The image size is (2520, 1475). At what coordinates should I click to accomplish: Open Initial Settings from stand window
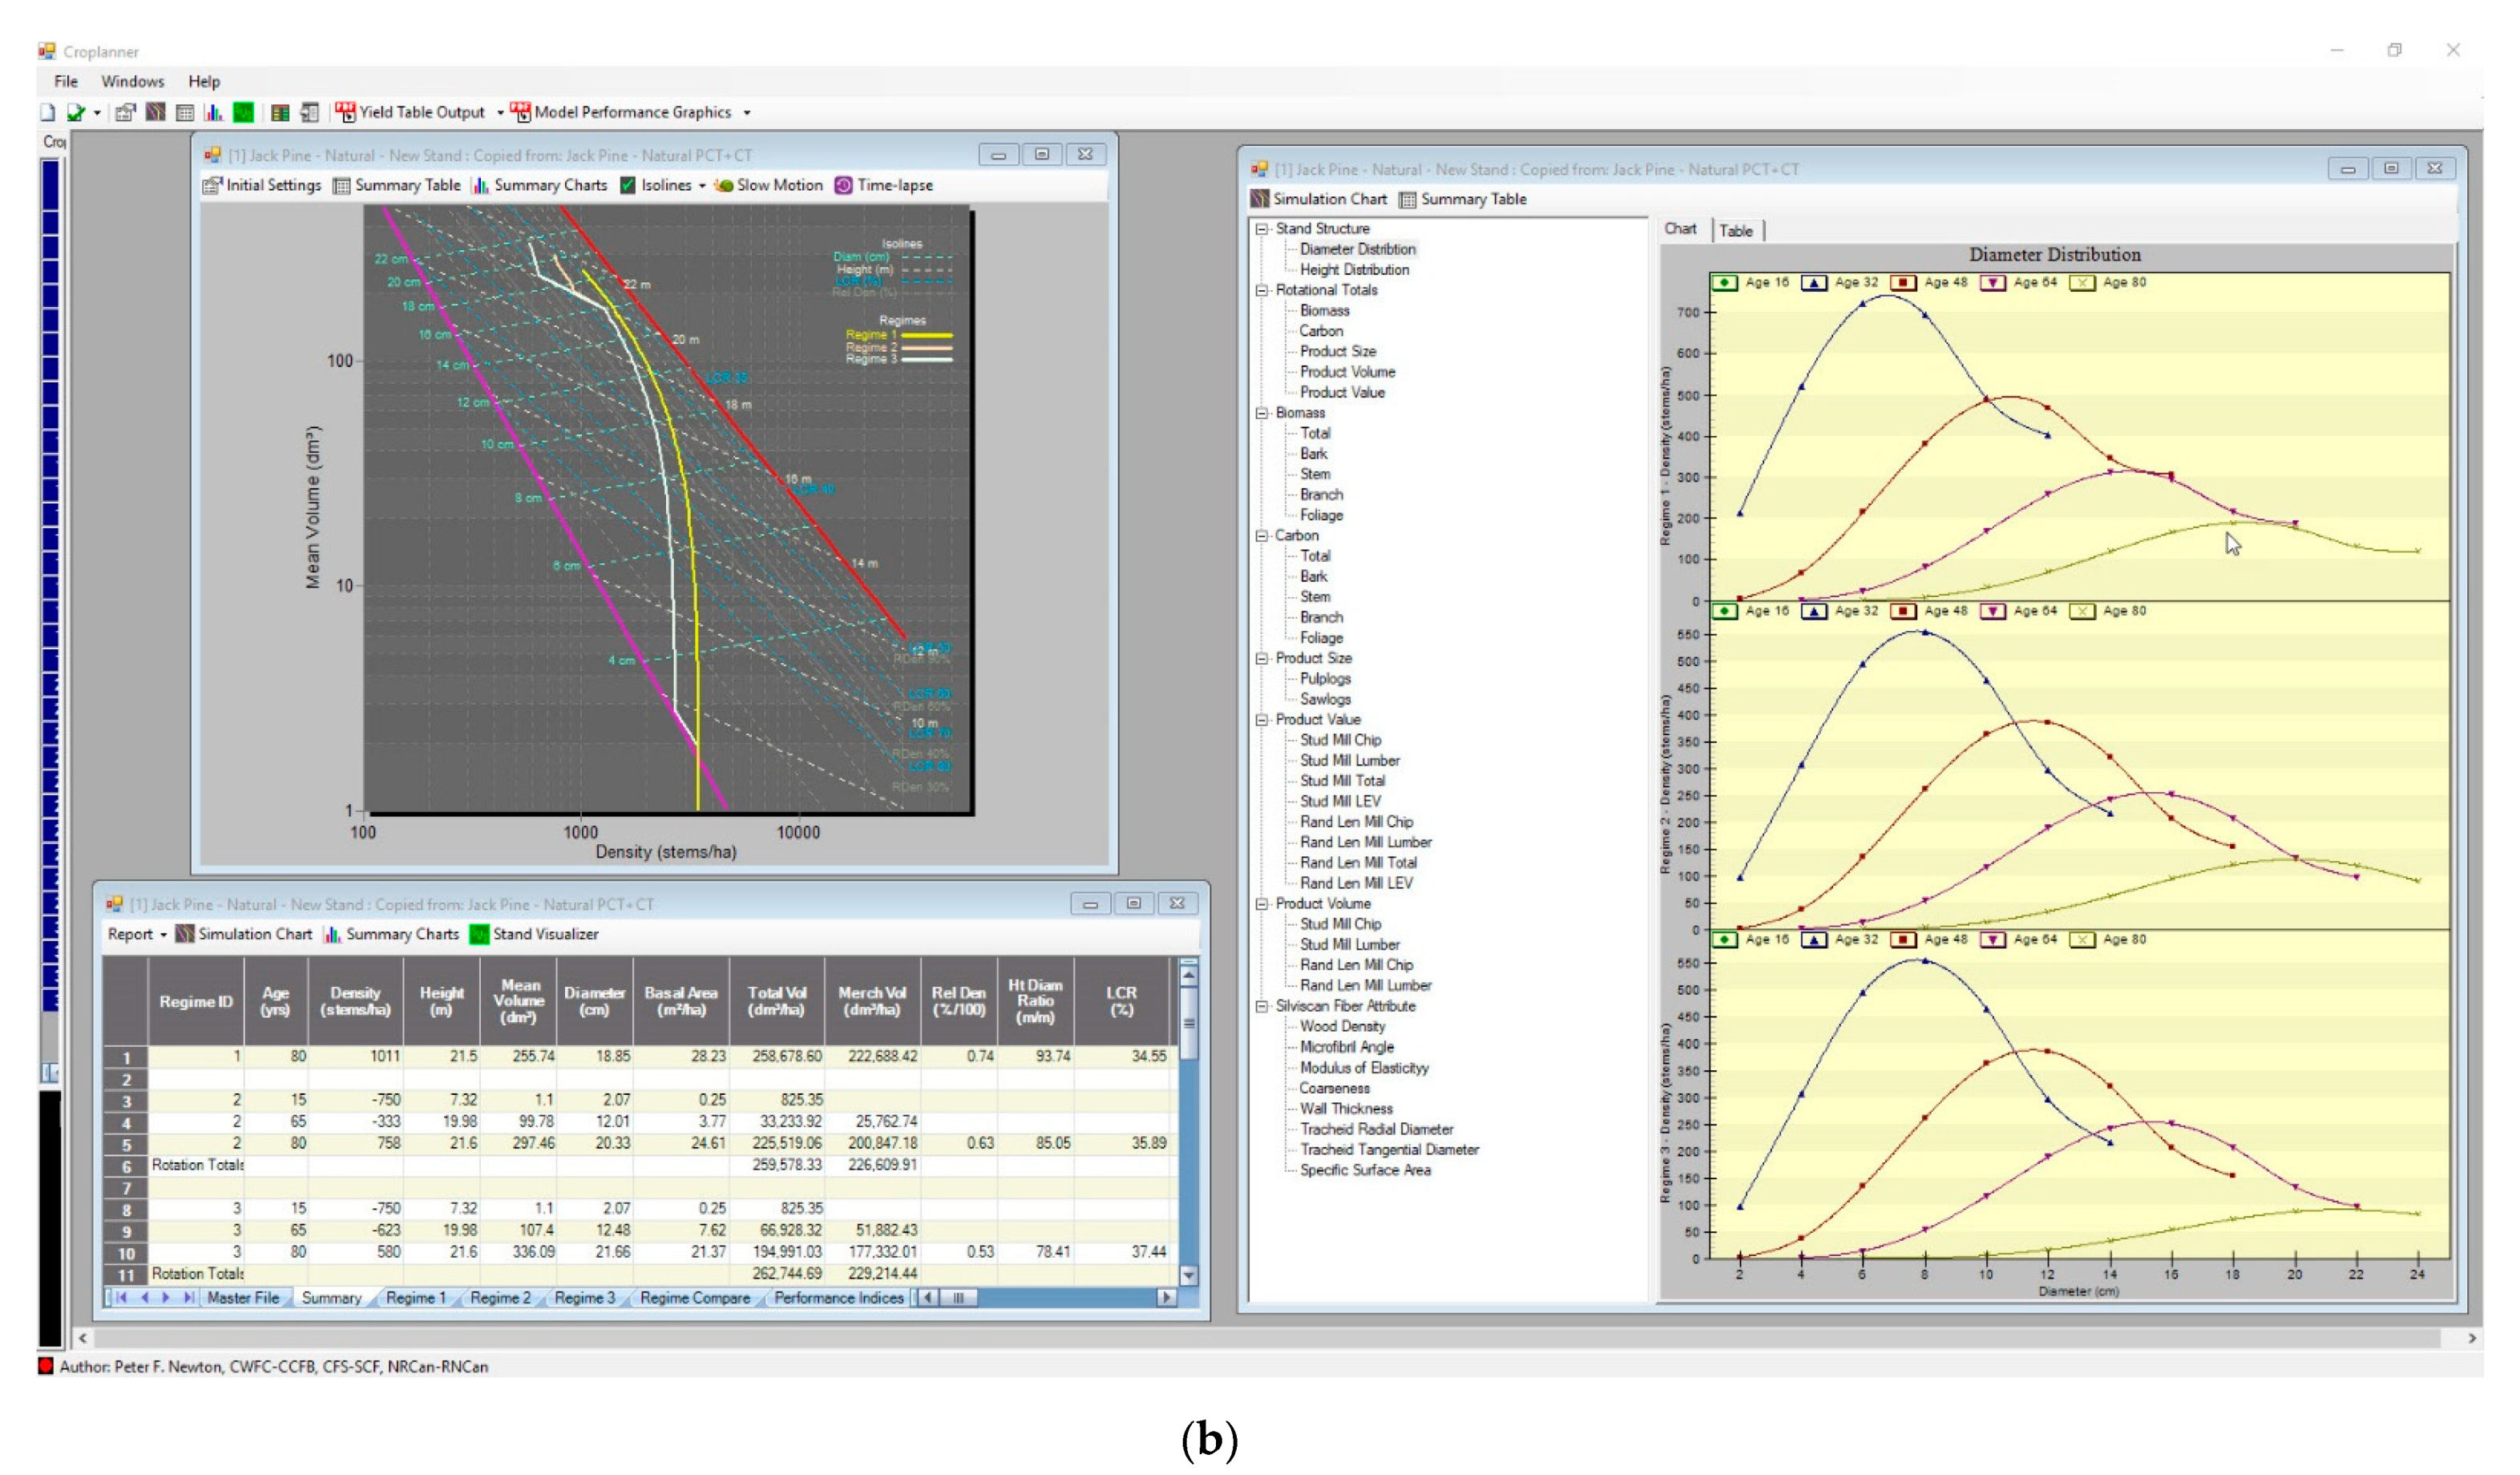click(262, 186)
